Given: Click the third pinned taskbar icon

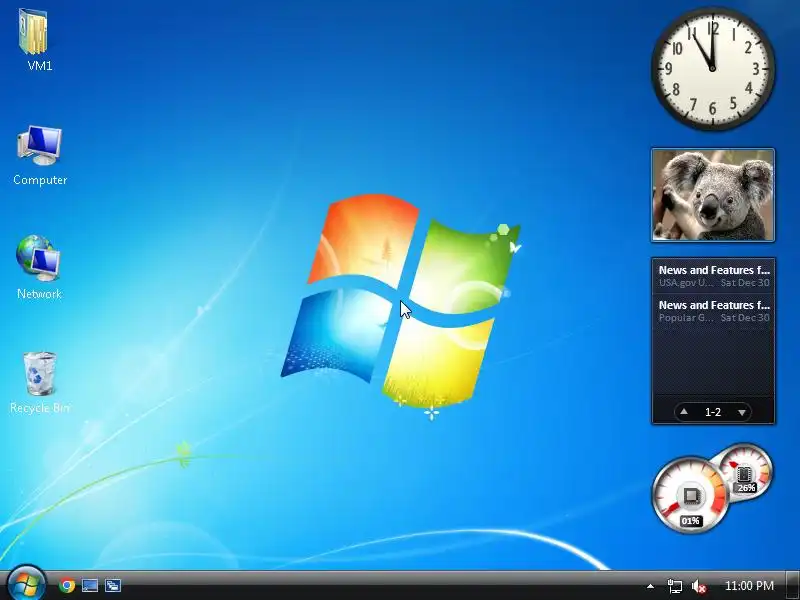Looking at the screenshot, I should (x=113, y=585).
